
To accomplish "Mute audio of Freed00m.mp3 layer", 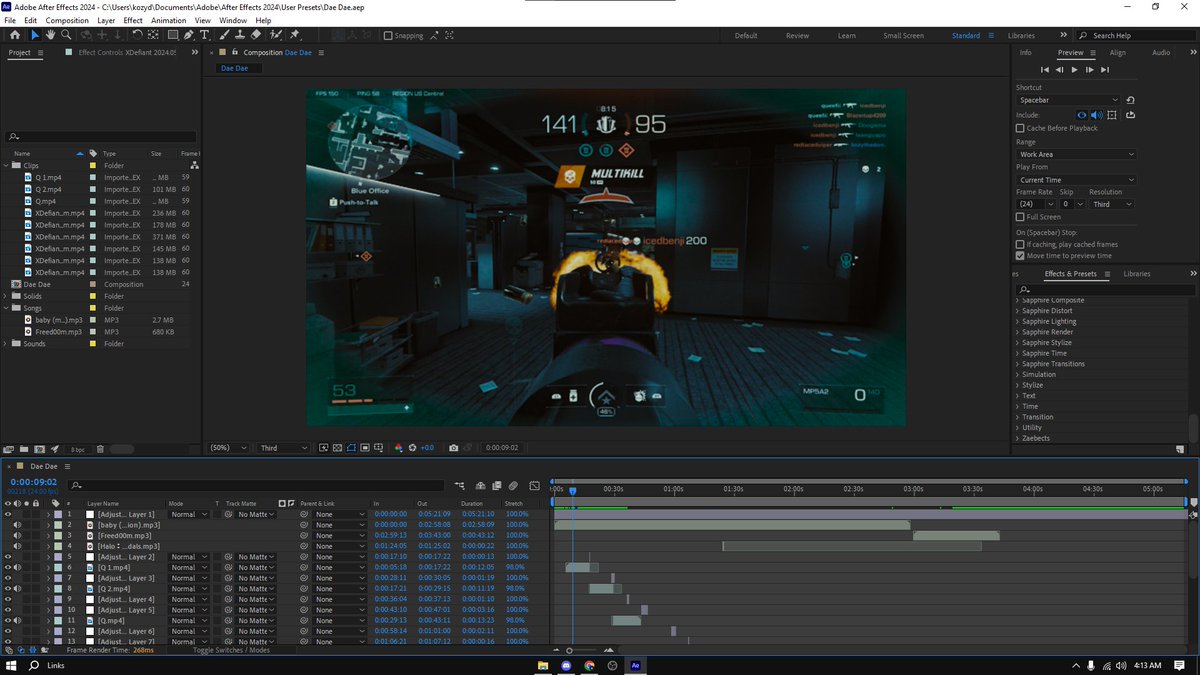I will pyautogui.click(x=18, y=535).
